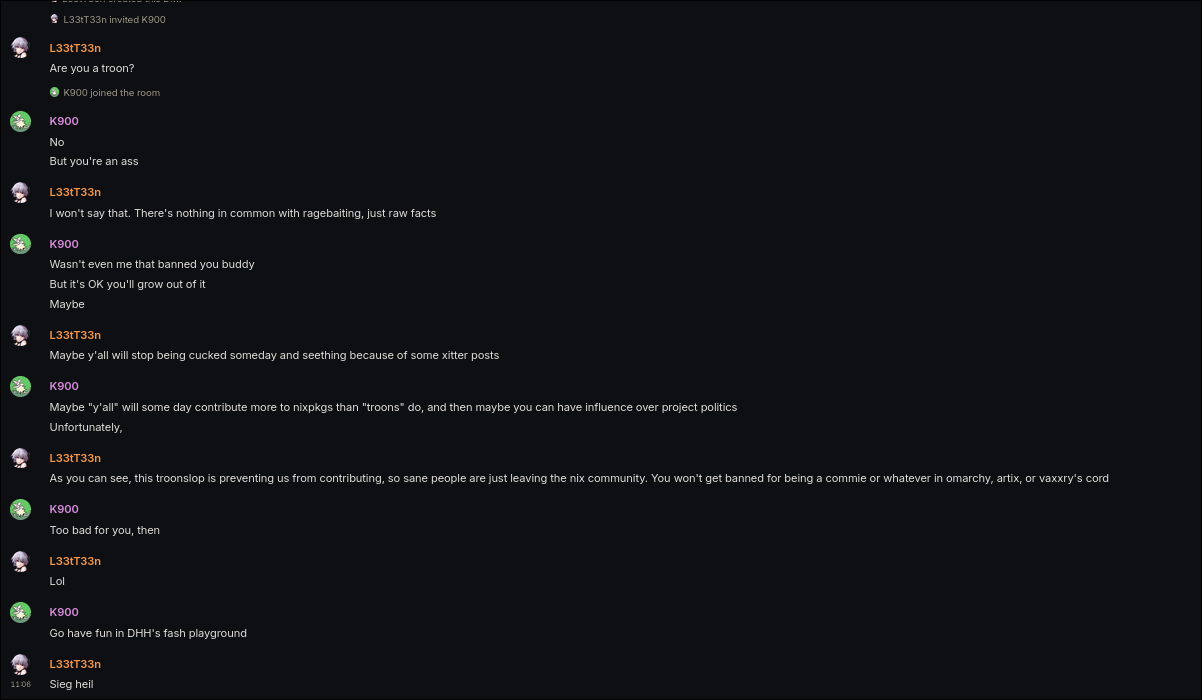This screenshot has height=700, width=1202.
Task: Open K900's avatar beside "Go have fun" message
Action: [x=20, y=613]
